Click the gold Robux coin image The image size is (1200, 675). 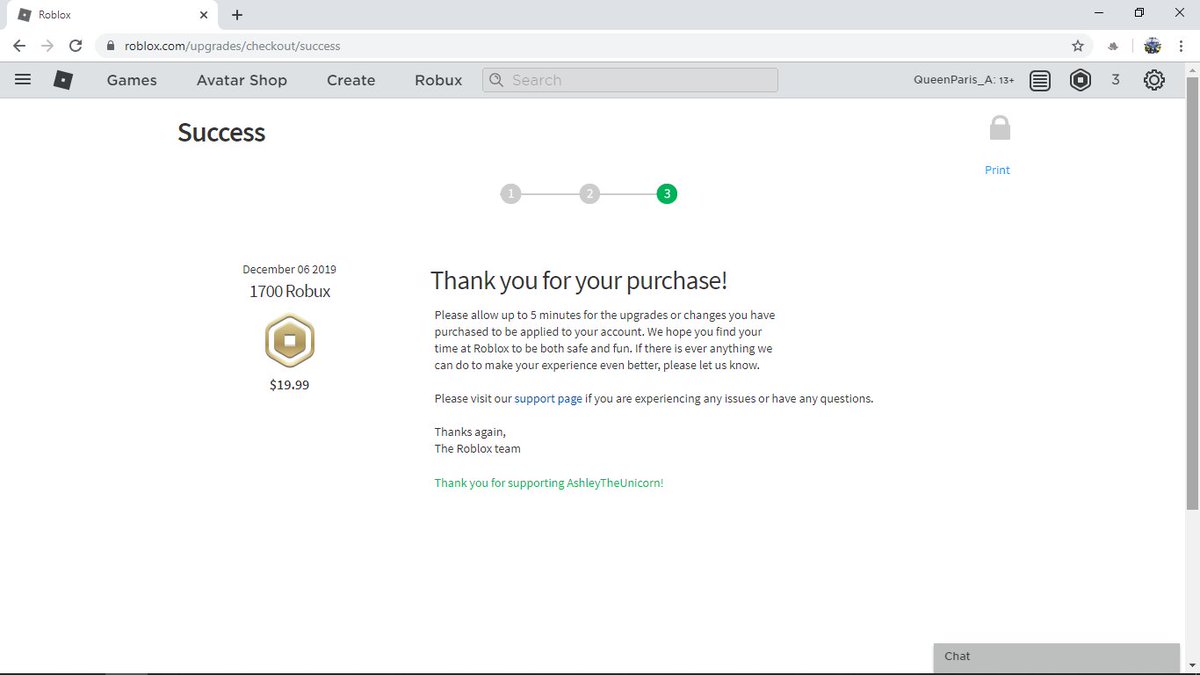click(290, 342)
